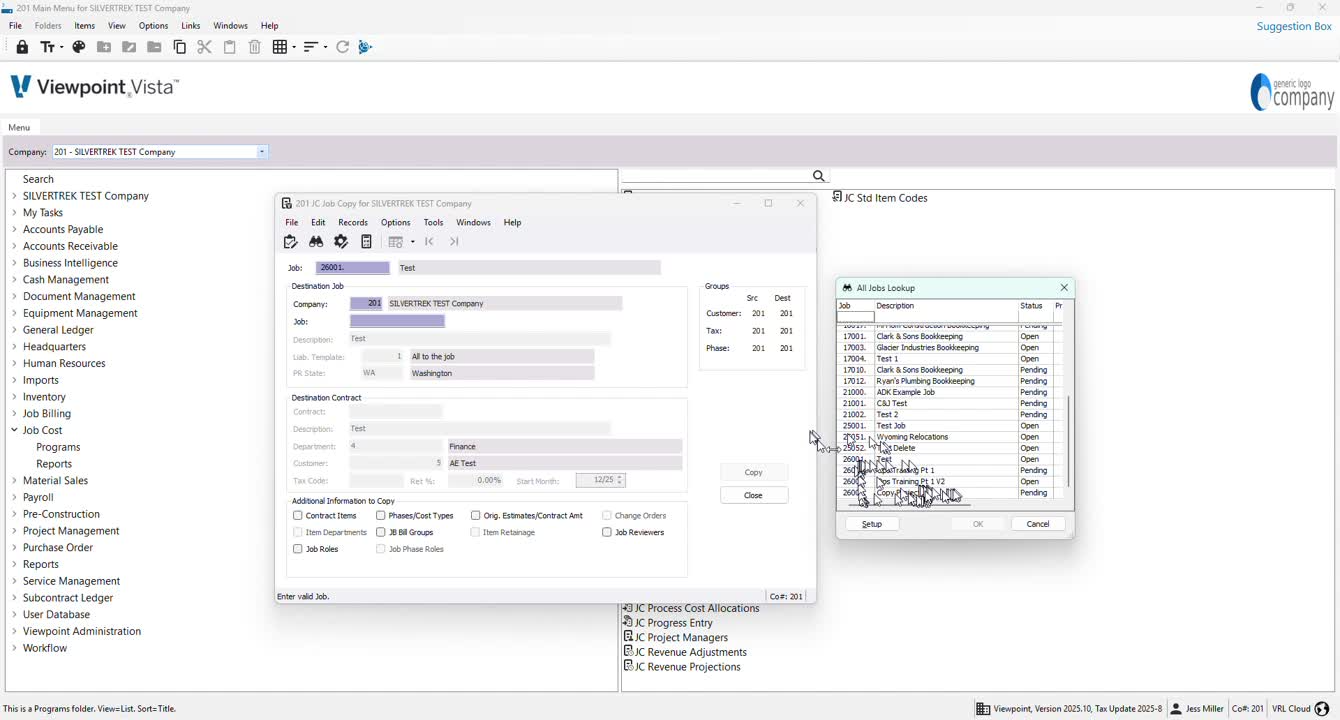Click the VRL Cloud icon in status bar
This screenshot has height=720, width=1340.
click(x=1322, y=709)
